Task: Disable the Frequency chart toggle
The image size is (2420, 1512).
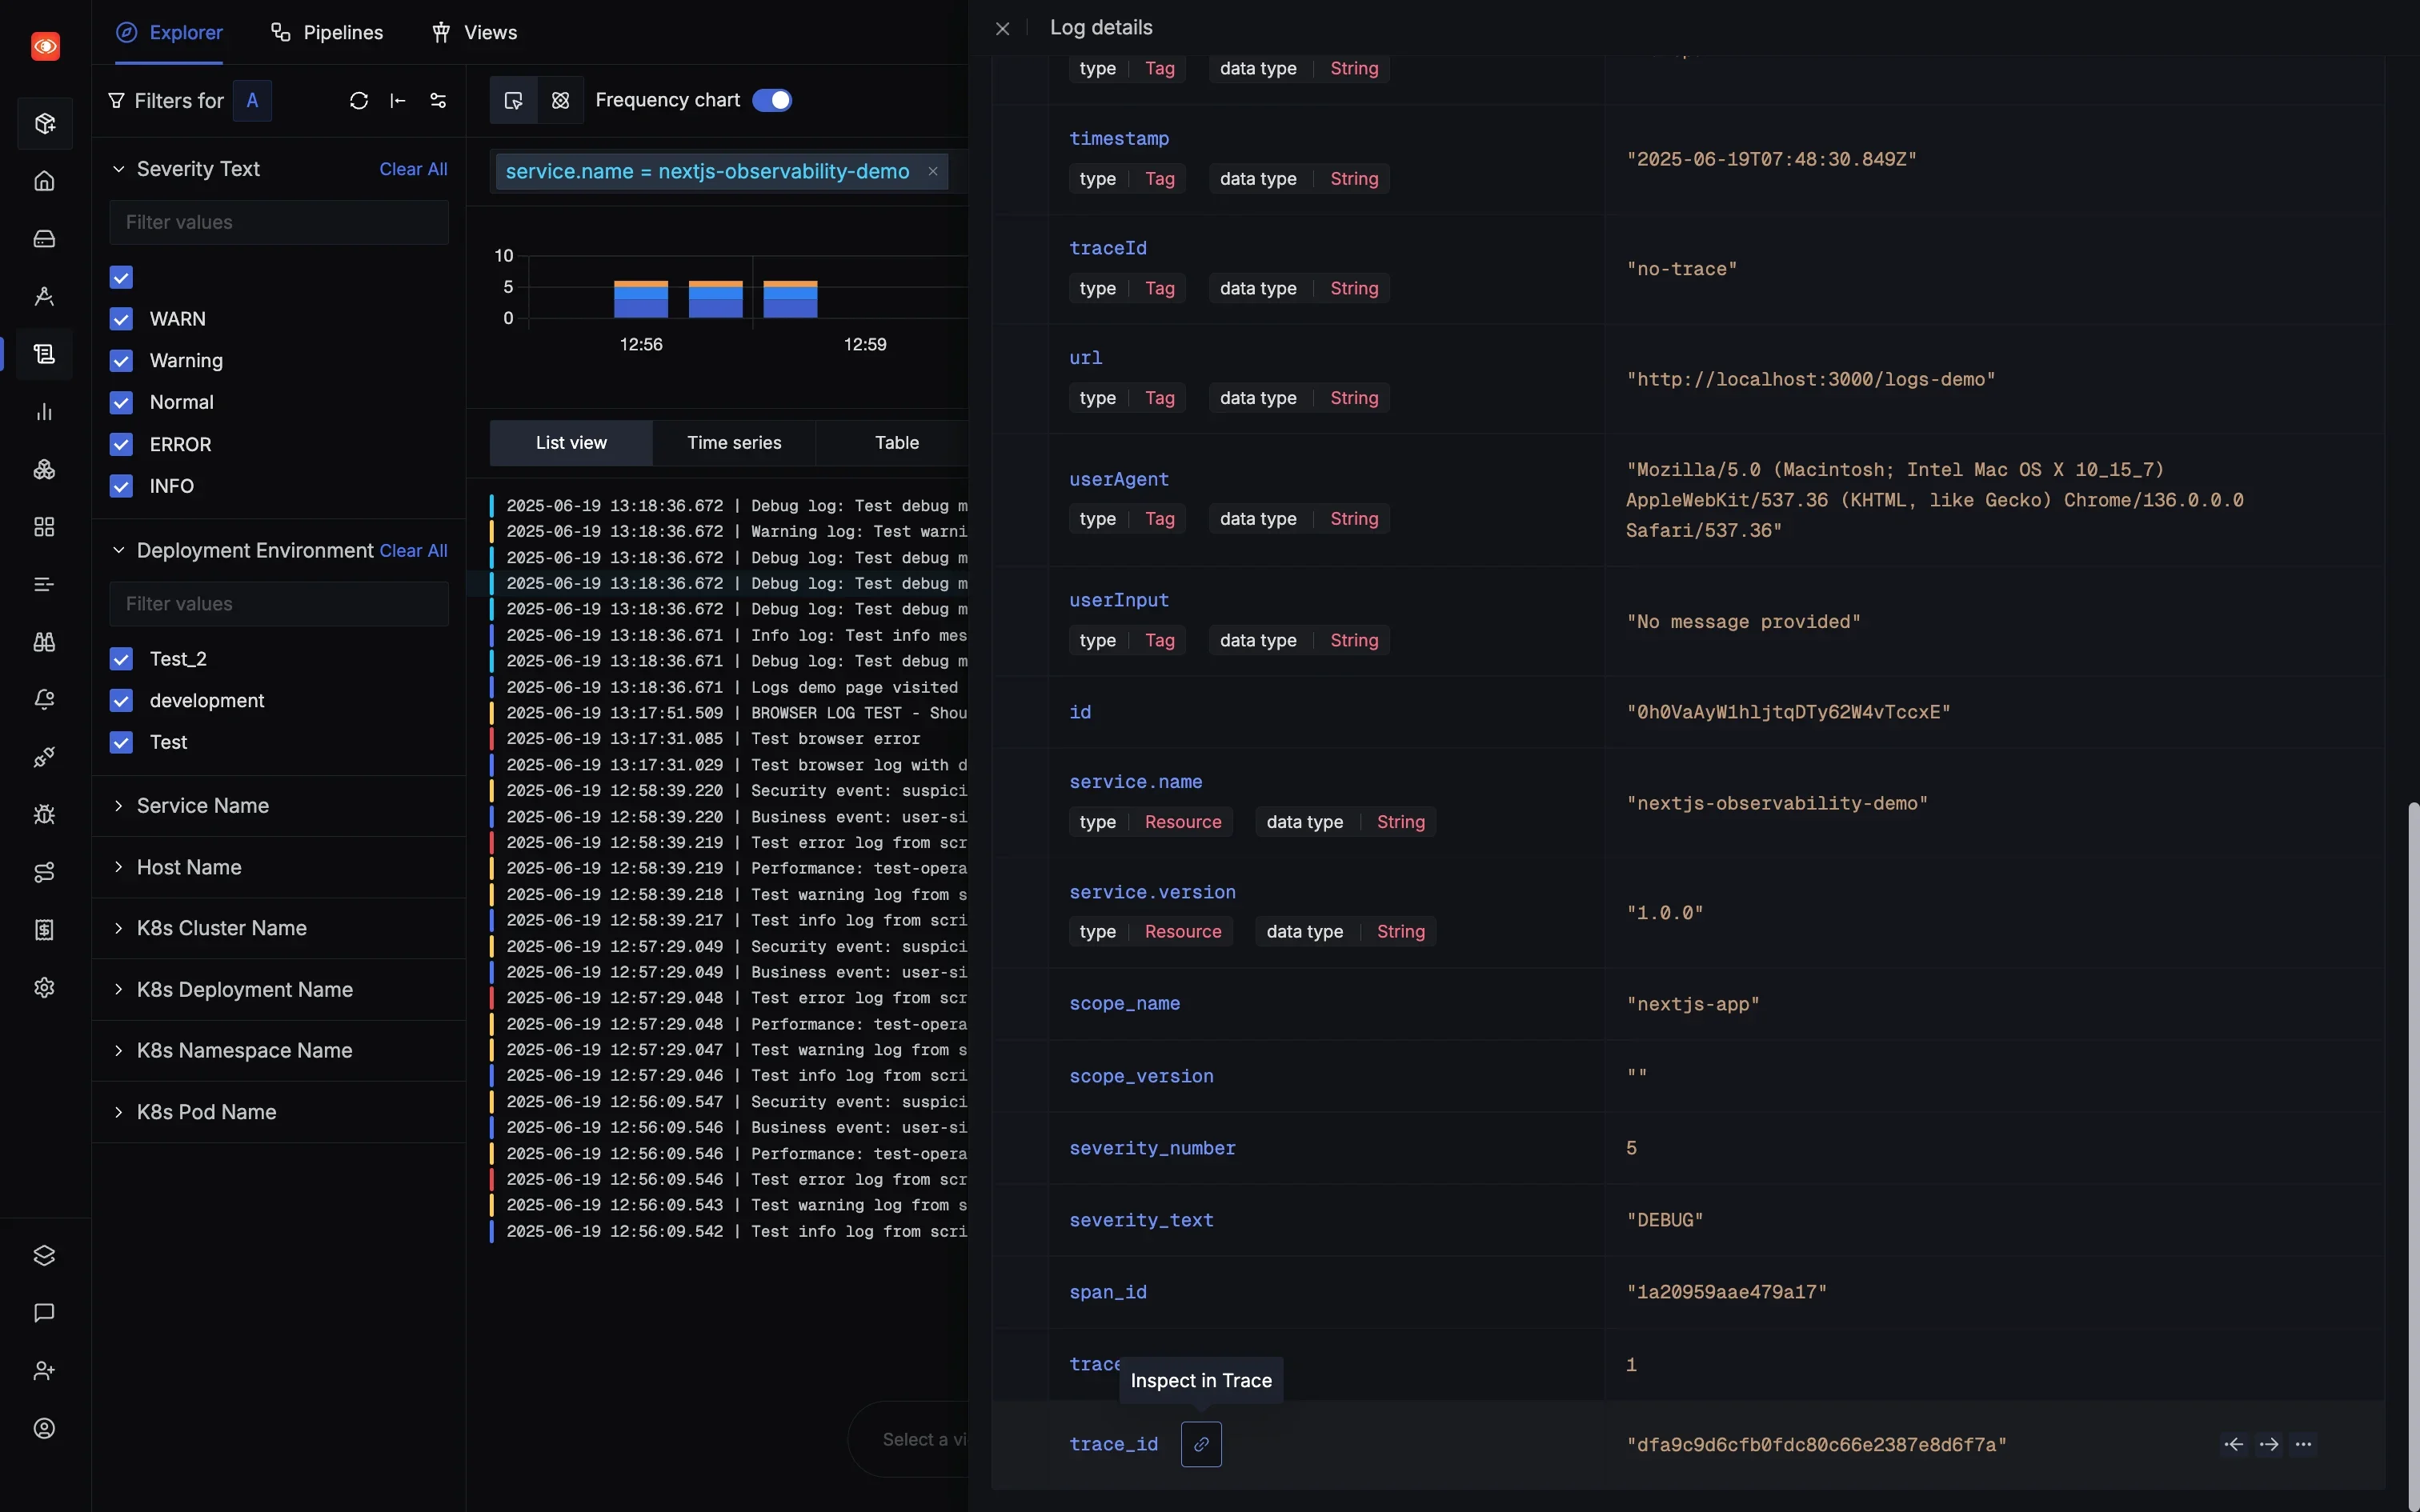Action: (x=772, y=100)
